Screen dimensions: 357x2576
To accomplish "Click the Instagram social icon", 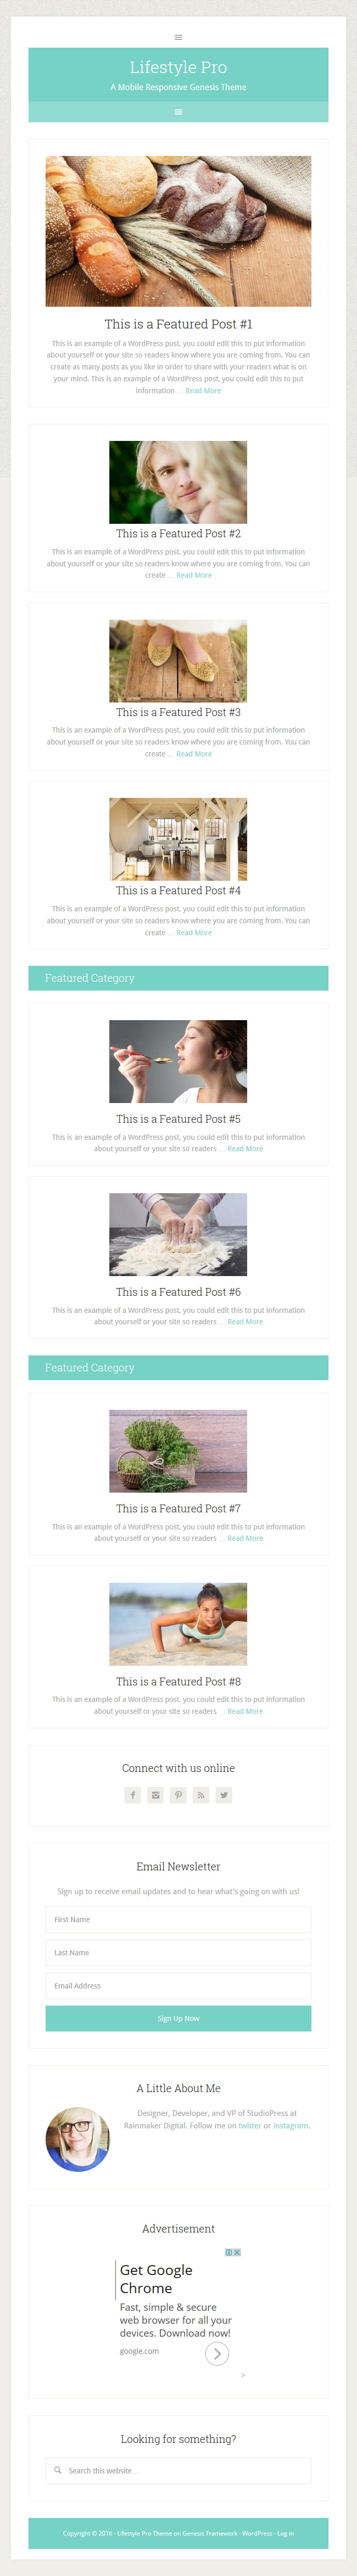I will [x=155, y=1795].
